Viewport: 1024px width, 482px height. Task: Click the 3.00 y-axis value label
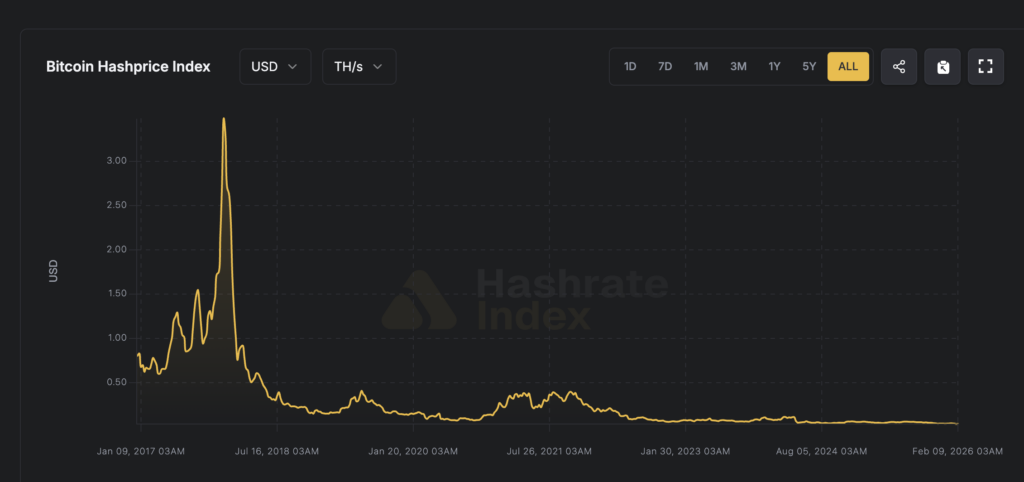point(116,160)
